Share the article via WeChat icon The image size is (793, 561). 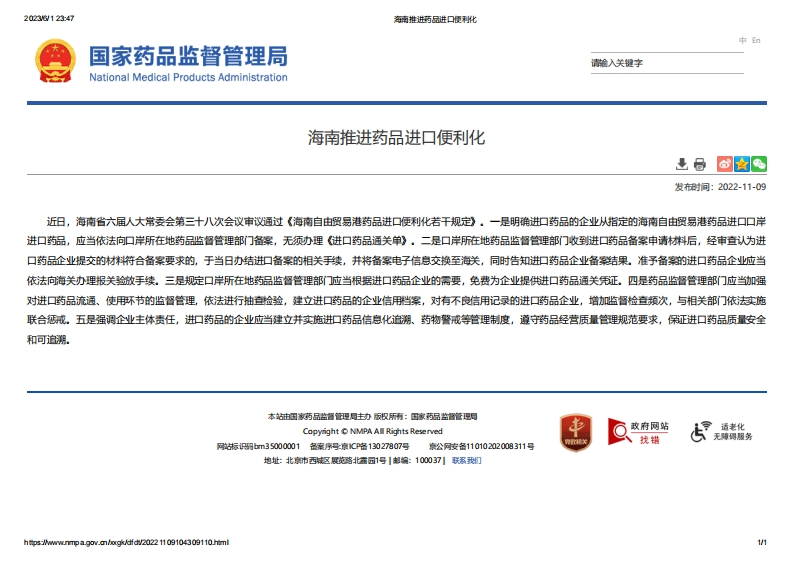pos(759,164)
